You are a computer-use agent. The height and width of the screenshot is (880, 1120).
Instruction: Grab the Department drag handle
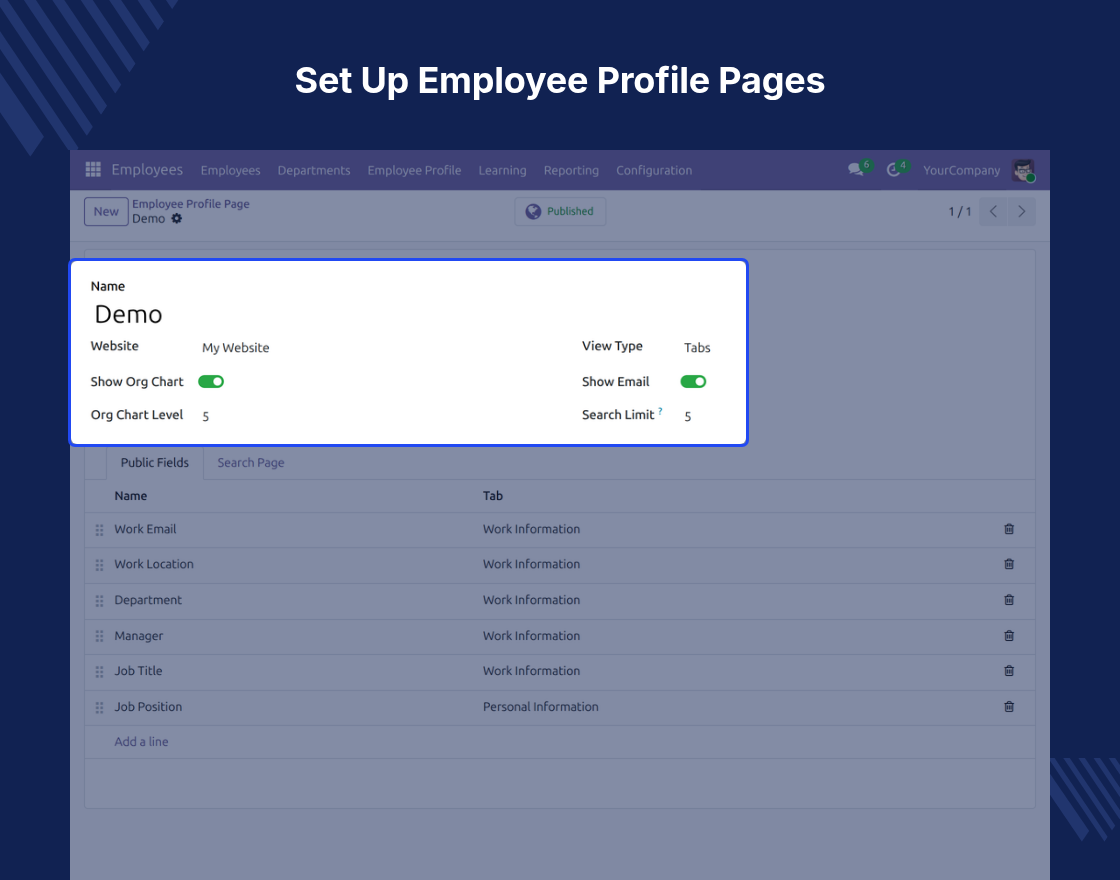point(99,601)
